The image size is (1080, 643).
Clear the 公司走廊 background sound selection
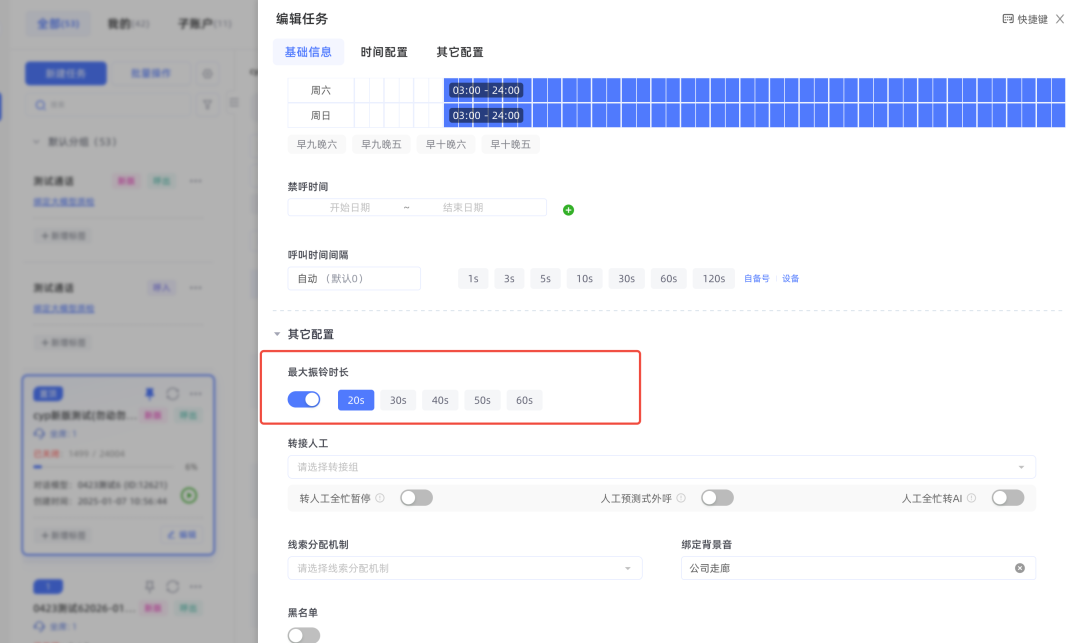[x=1019, y=568]
